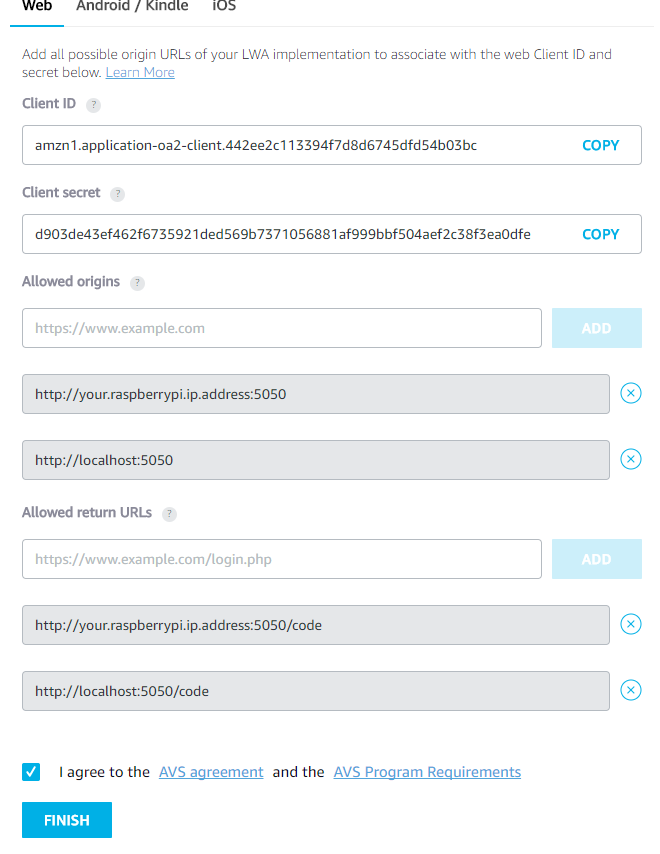Click the help icon beside Client secret
Viewport: 660px width, 854px height.
tap(118, 193)
